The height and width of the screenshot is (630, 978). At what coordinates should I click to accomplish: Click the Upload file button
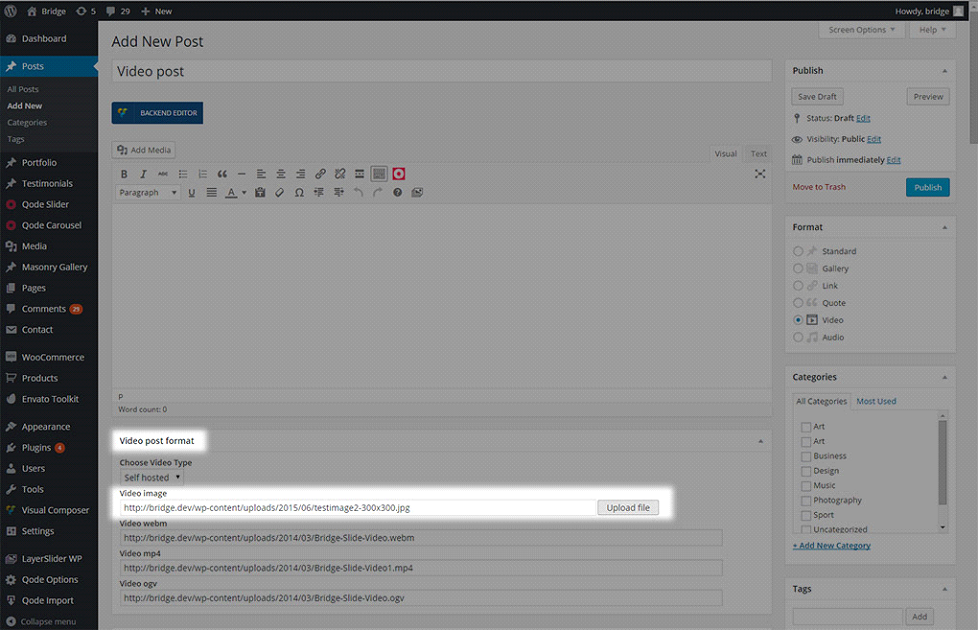(x=628, y=508)
